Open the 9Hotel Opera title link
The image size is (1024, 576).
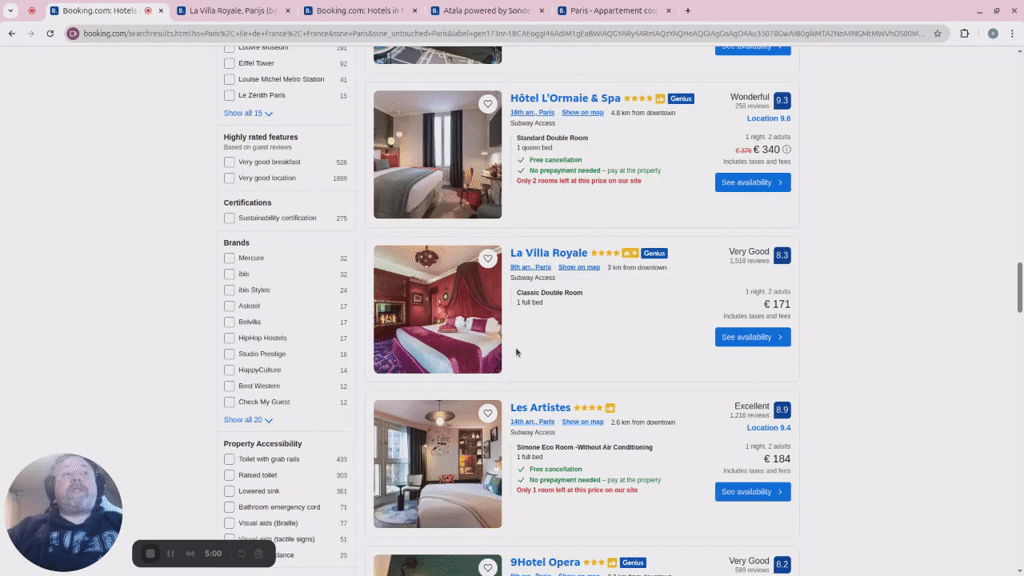[545, 562]
